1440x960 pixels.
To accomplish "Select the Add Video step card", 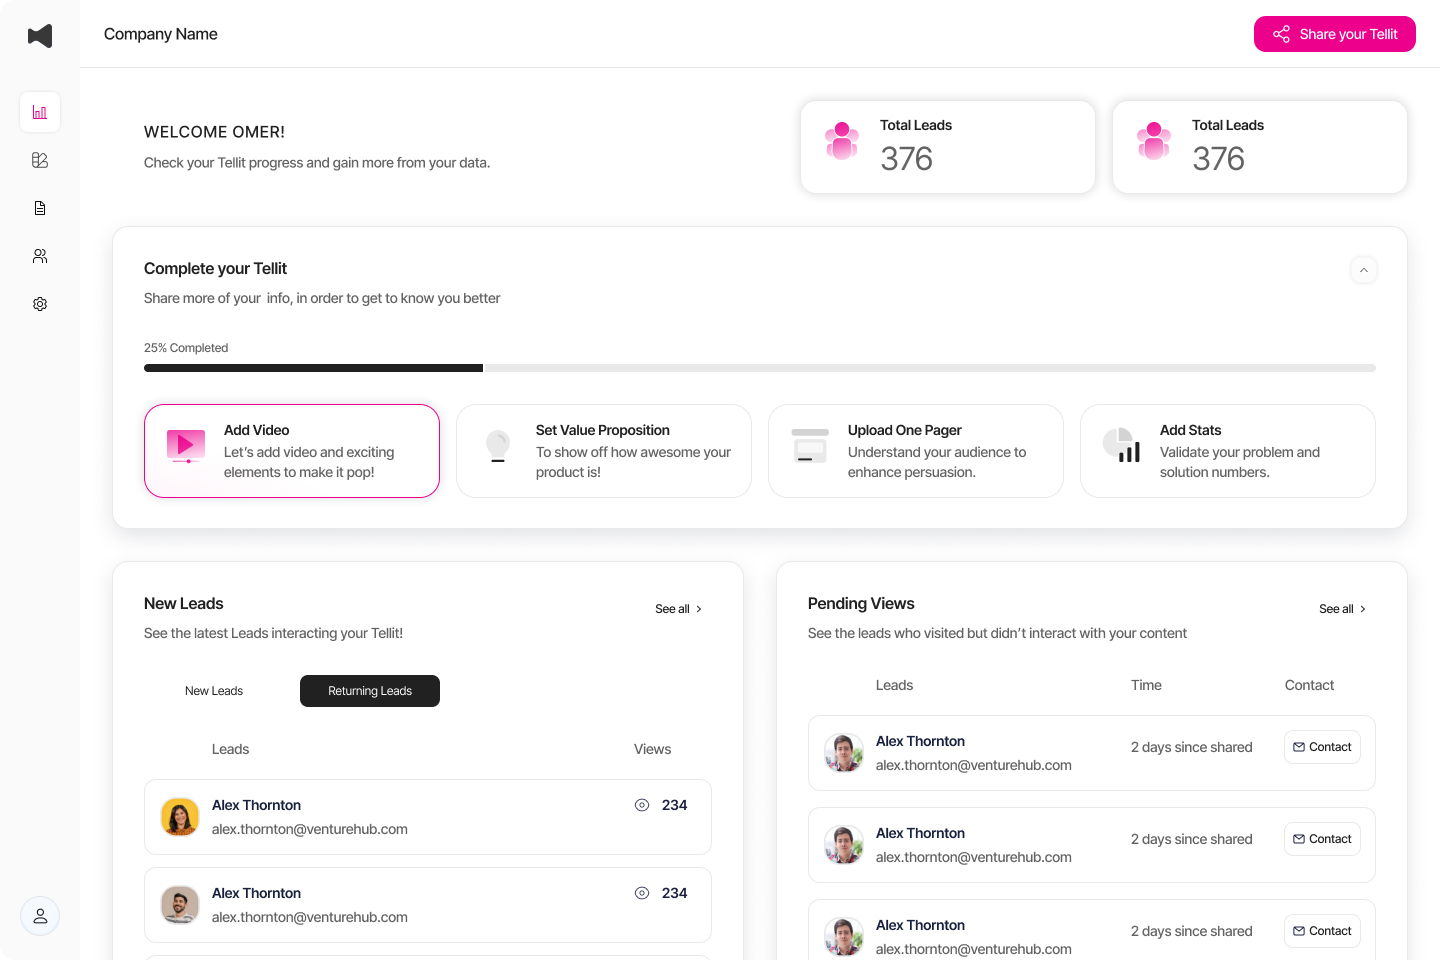I will click(292, 451).
